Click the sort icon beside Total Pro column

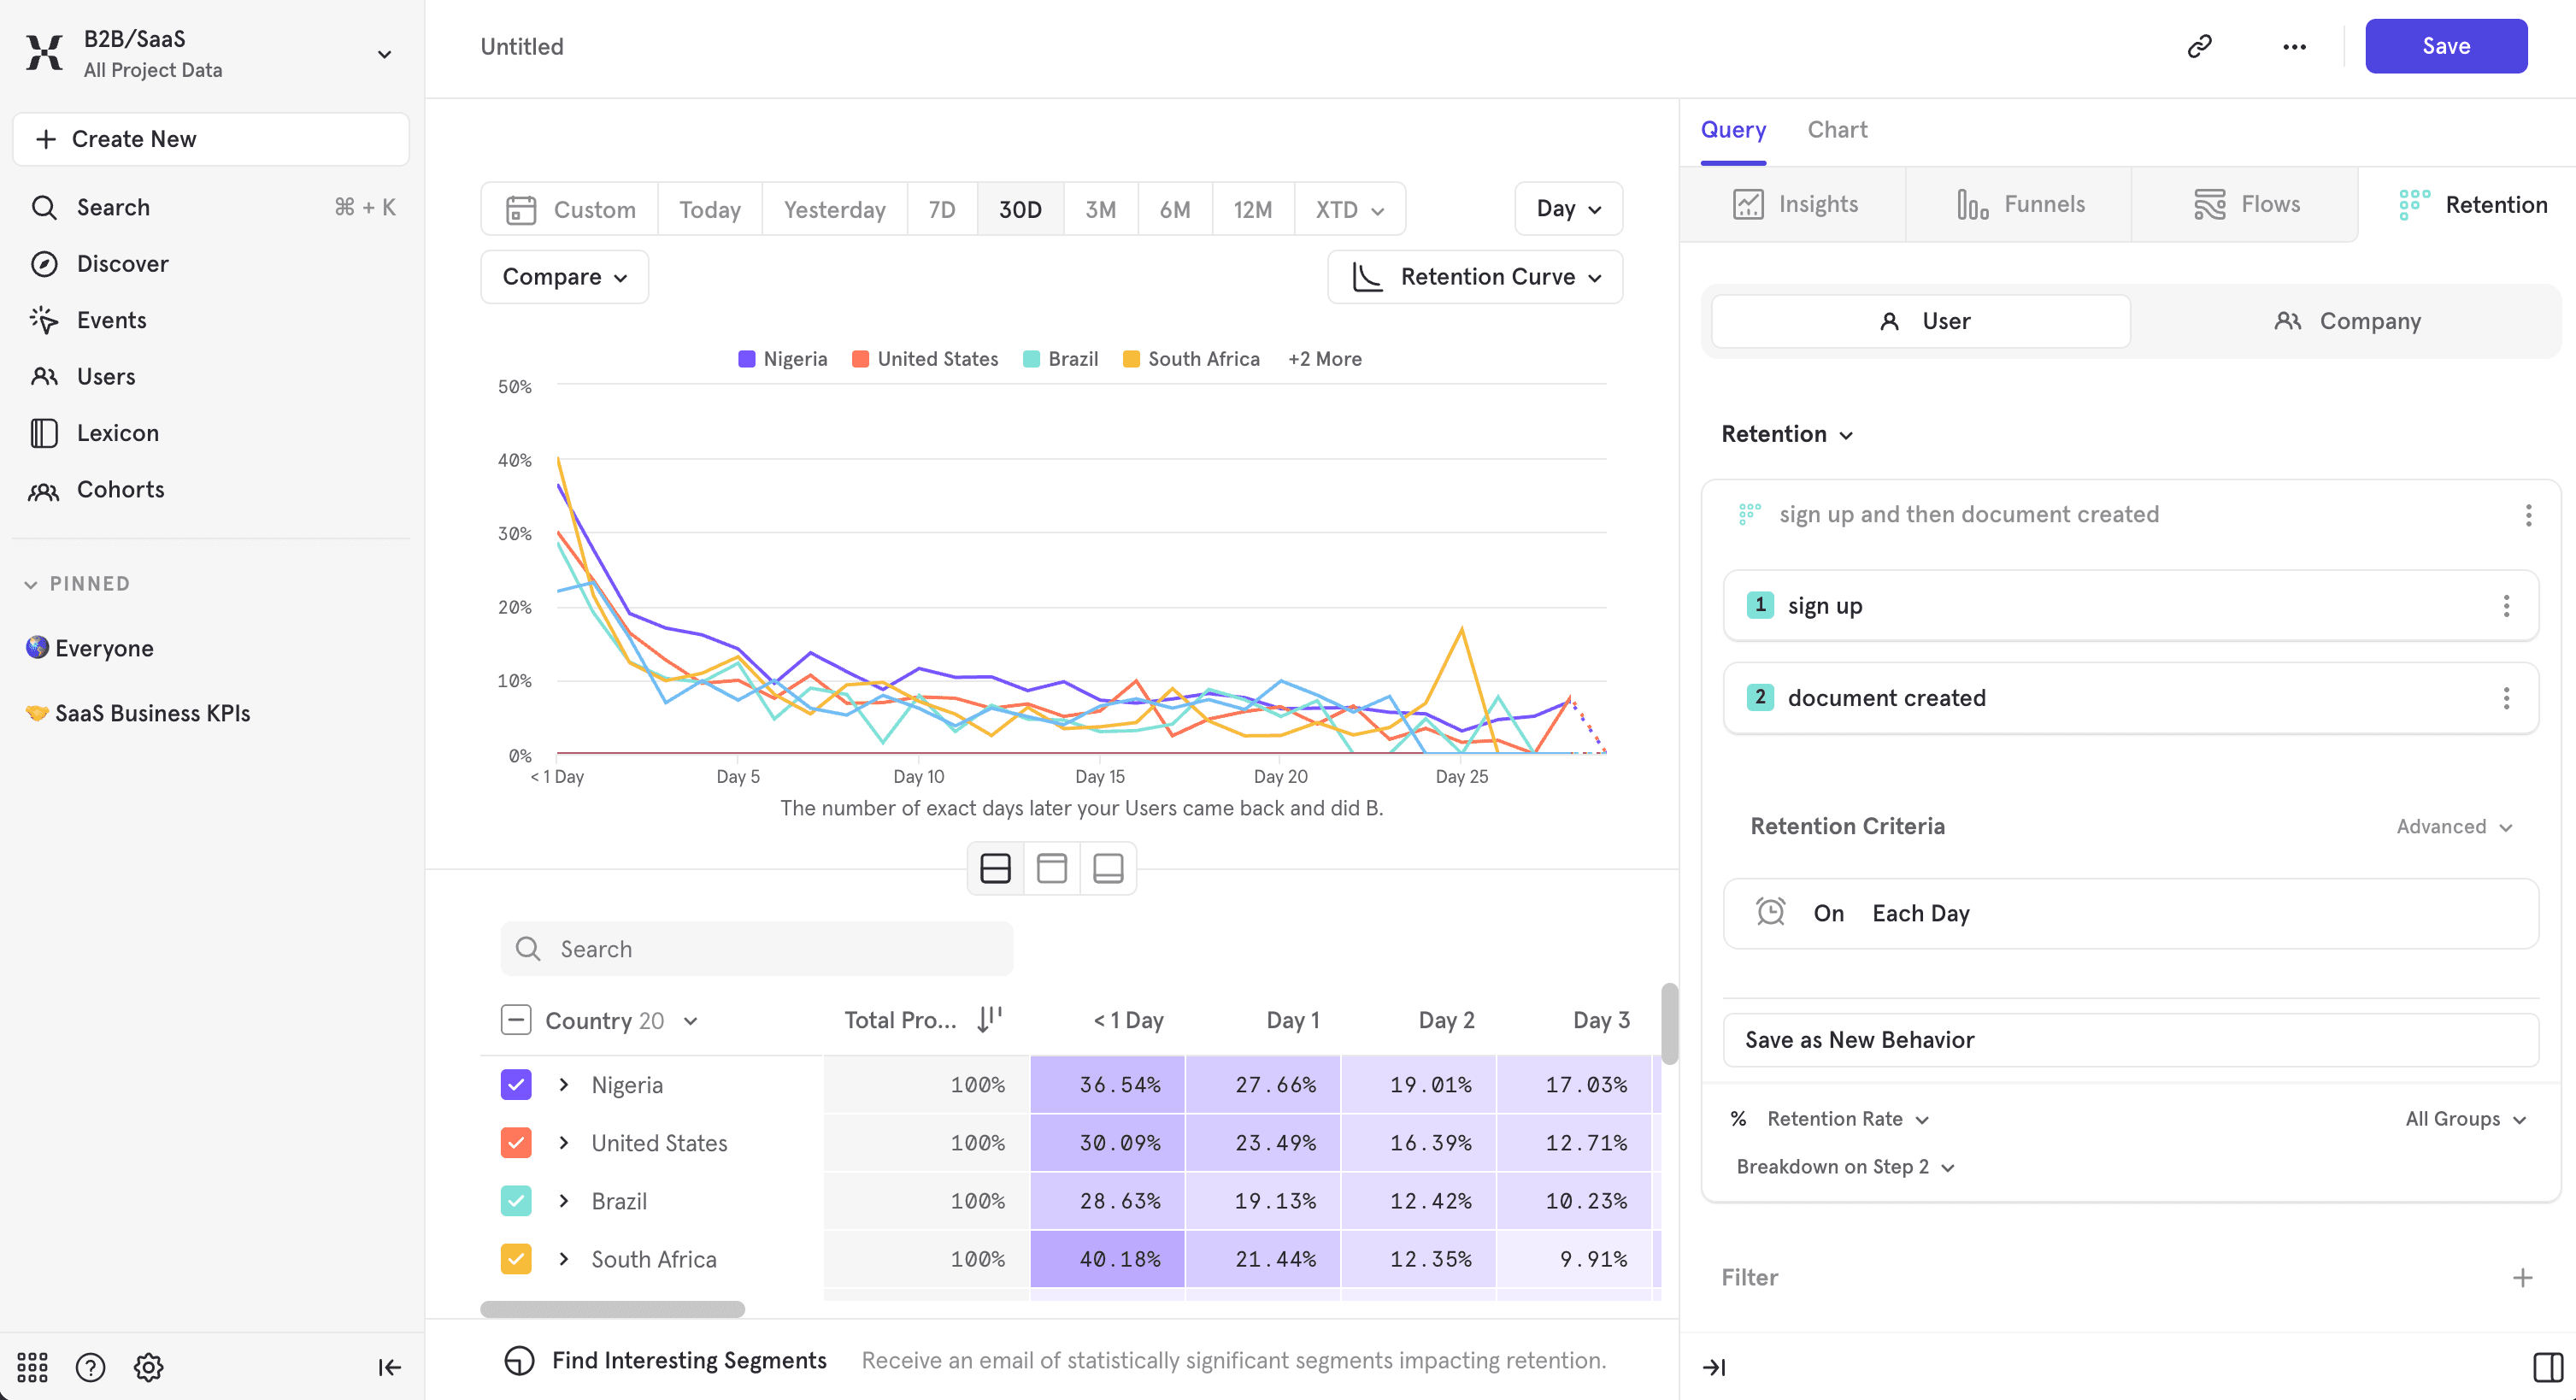pyautogui.click(x=989, y=1019)
